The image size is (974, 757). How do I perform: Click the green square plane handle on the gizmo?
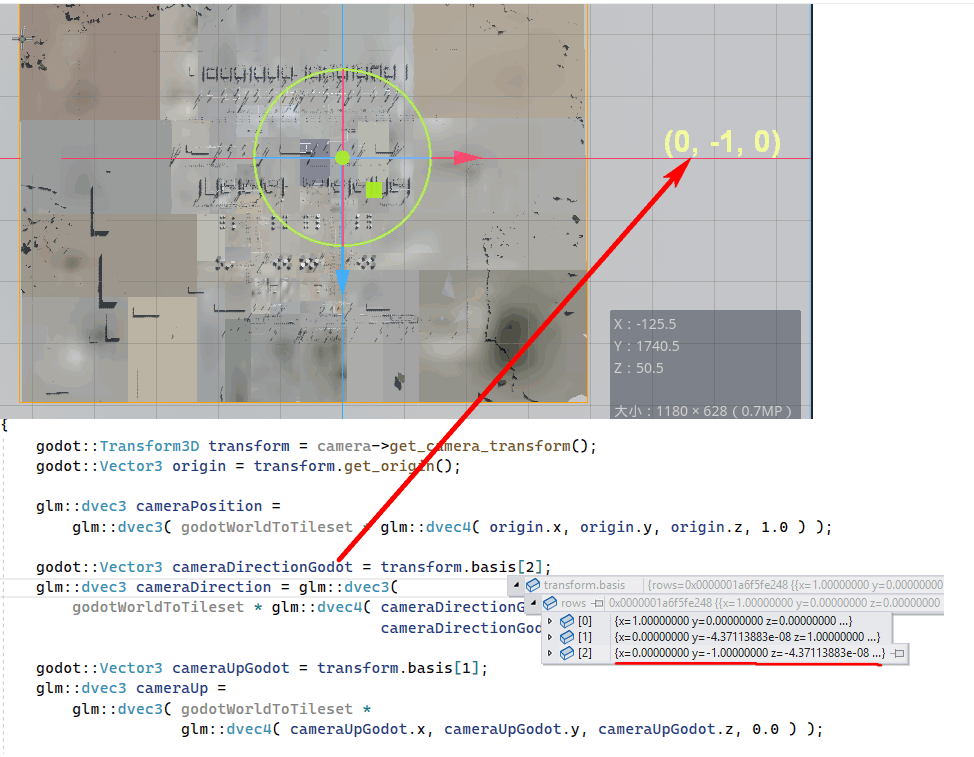pyautogui.click(x=373, y=188)
